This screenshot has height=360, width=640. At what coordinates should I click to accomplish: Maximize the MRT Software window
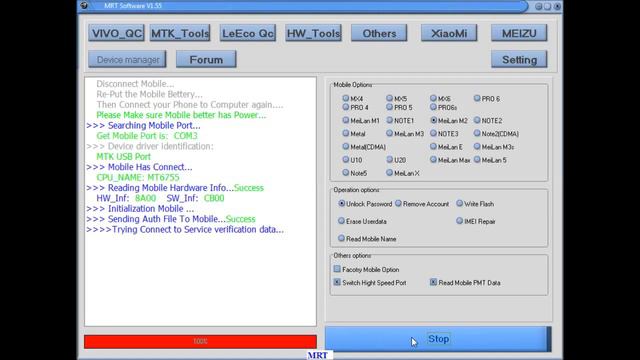(547, 6)
